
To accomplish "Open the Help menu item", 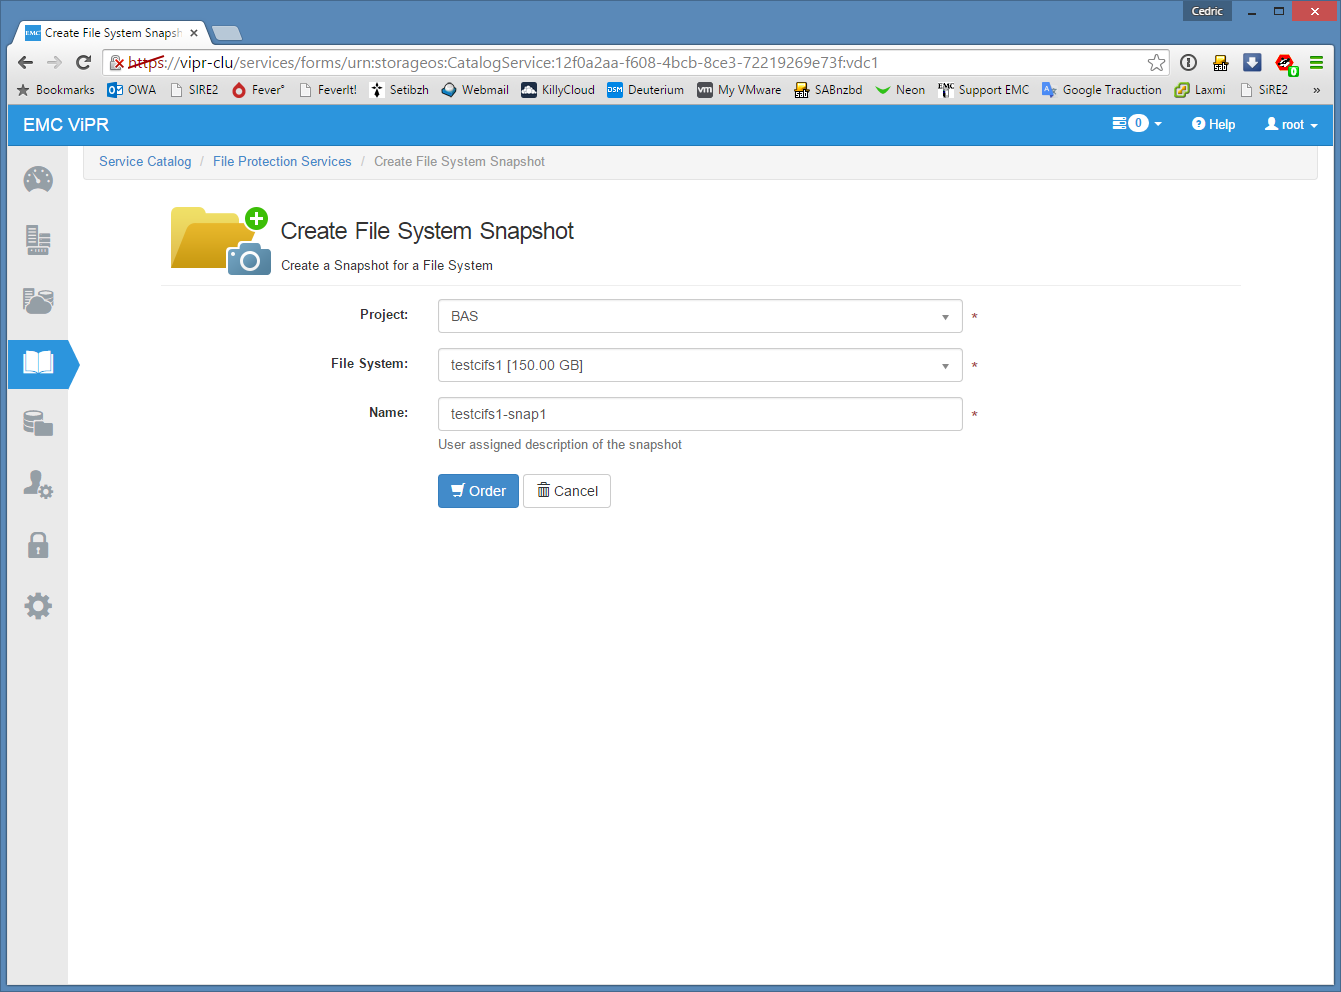I will point(1213,125).
